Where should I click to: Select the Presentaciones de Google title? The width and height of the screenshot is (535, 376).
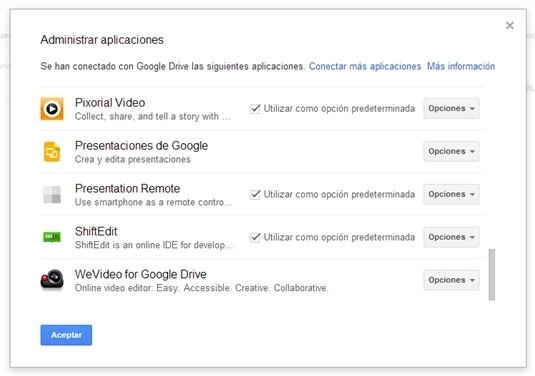(141, 146)
